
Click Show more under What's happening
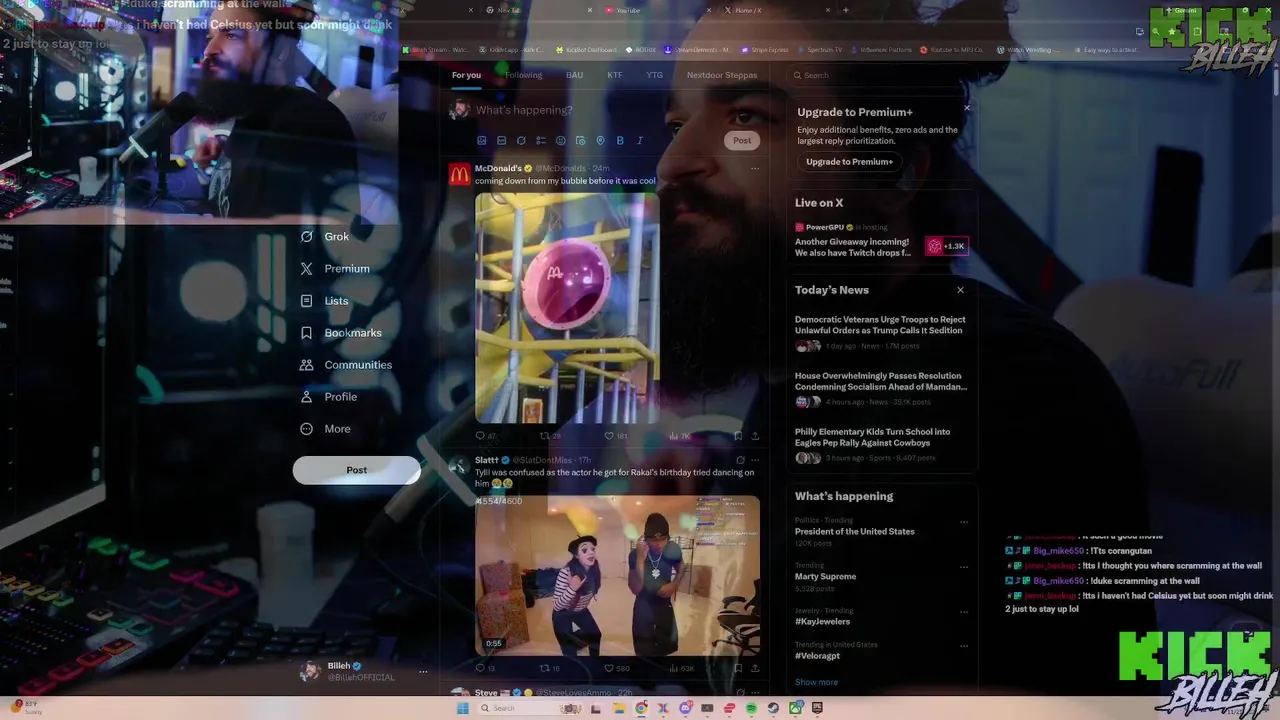pos(816,682)
